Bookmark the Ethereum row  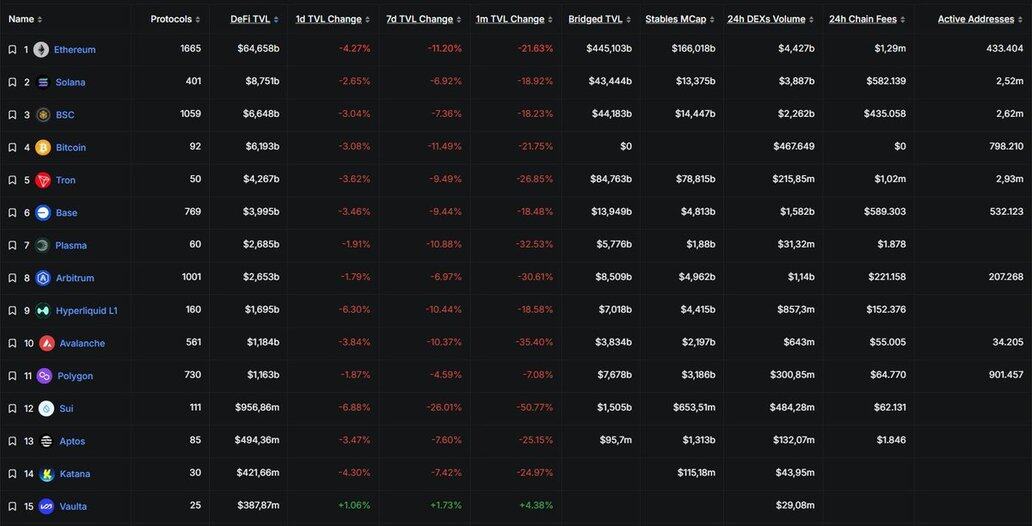tap(12, 50)
